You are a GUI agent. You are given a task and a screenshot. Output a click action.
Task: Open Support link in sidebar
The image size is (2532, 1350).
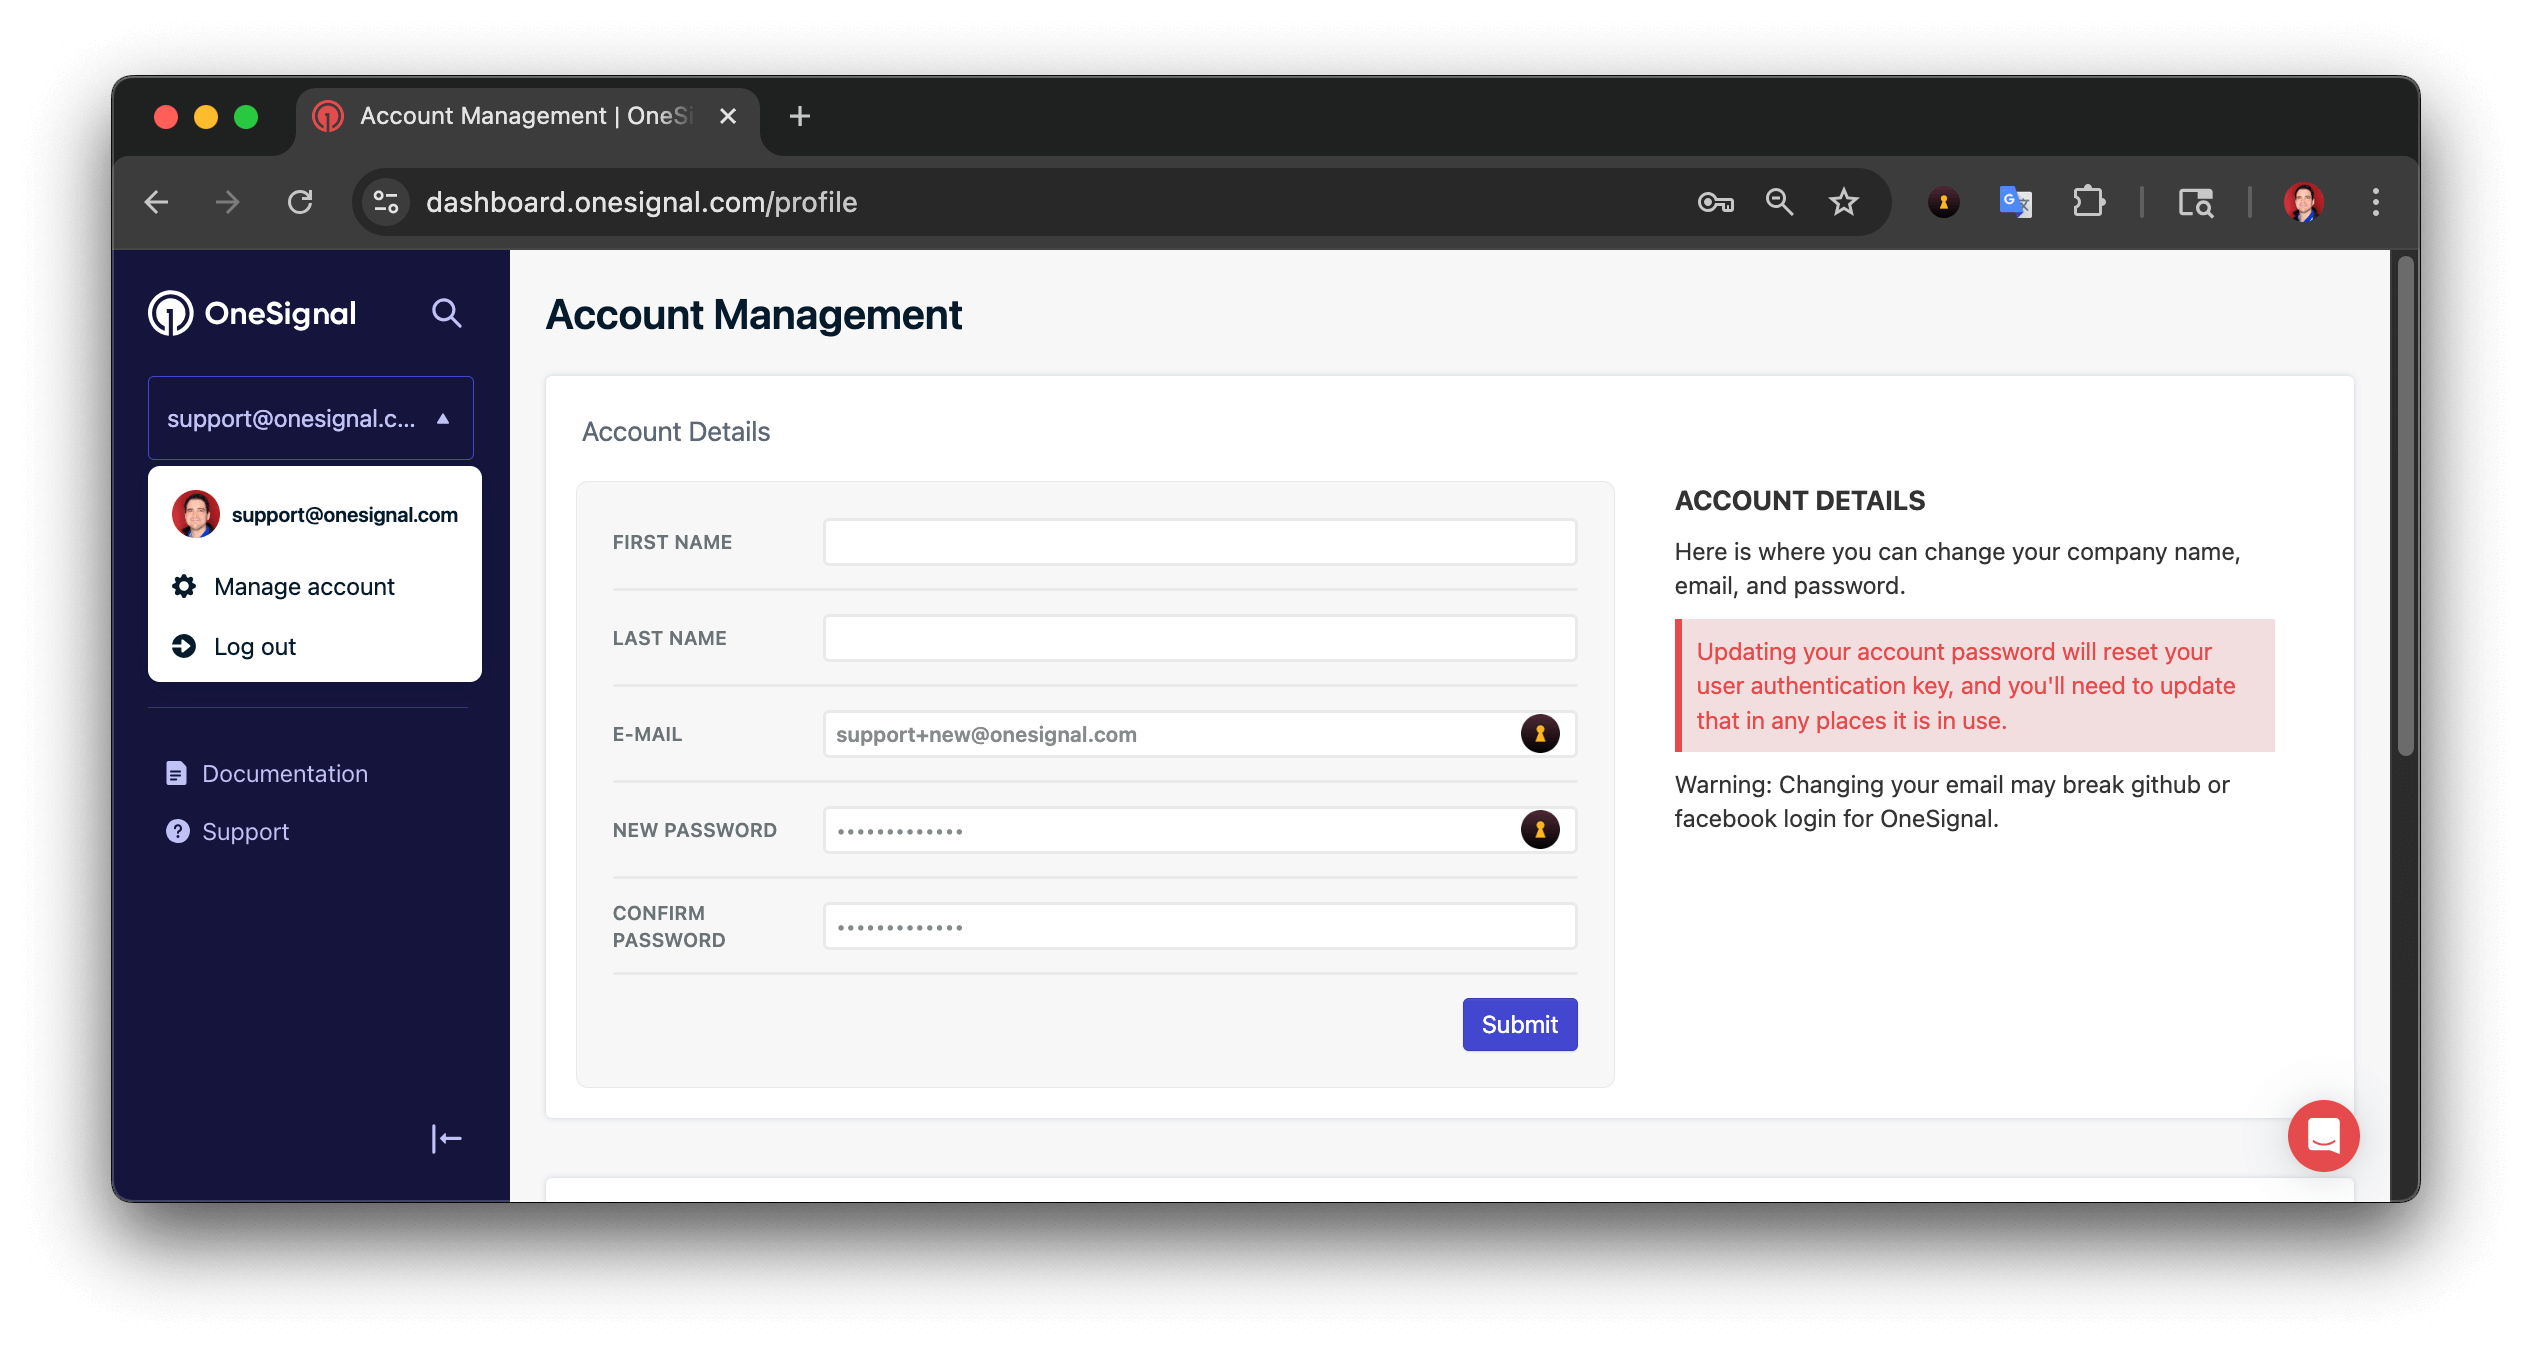pyautogui.click(x=245, y=831)
